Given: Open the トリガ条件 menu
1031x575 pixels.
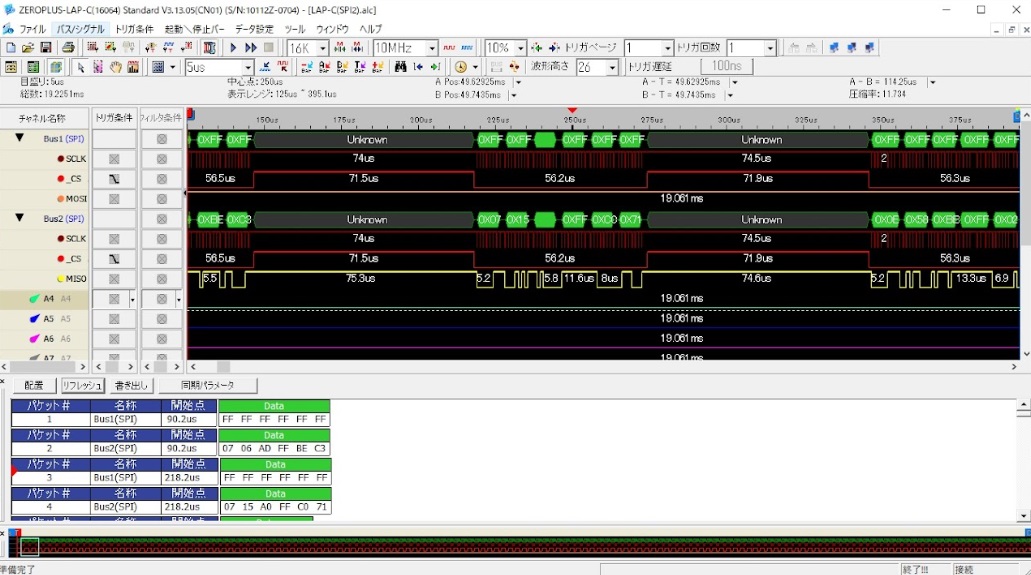Looking at the screenshot, I should tap(134, 29).
